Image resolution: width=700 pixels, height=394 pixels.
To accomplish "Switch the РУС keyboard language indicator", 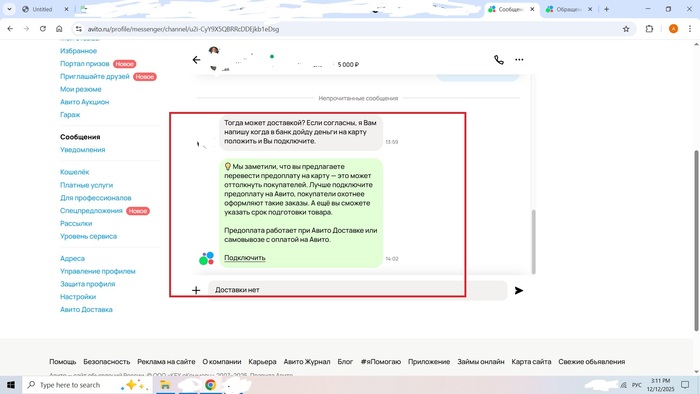I will (637, 385).
